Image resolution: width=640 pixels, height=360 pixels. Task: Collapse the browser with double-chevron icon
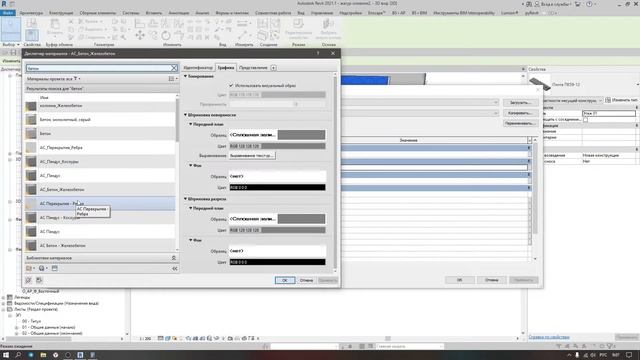(175, 268)
